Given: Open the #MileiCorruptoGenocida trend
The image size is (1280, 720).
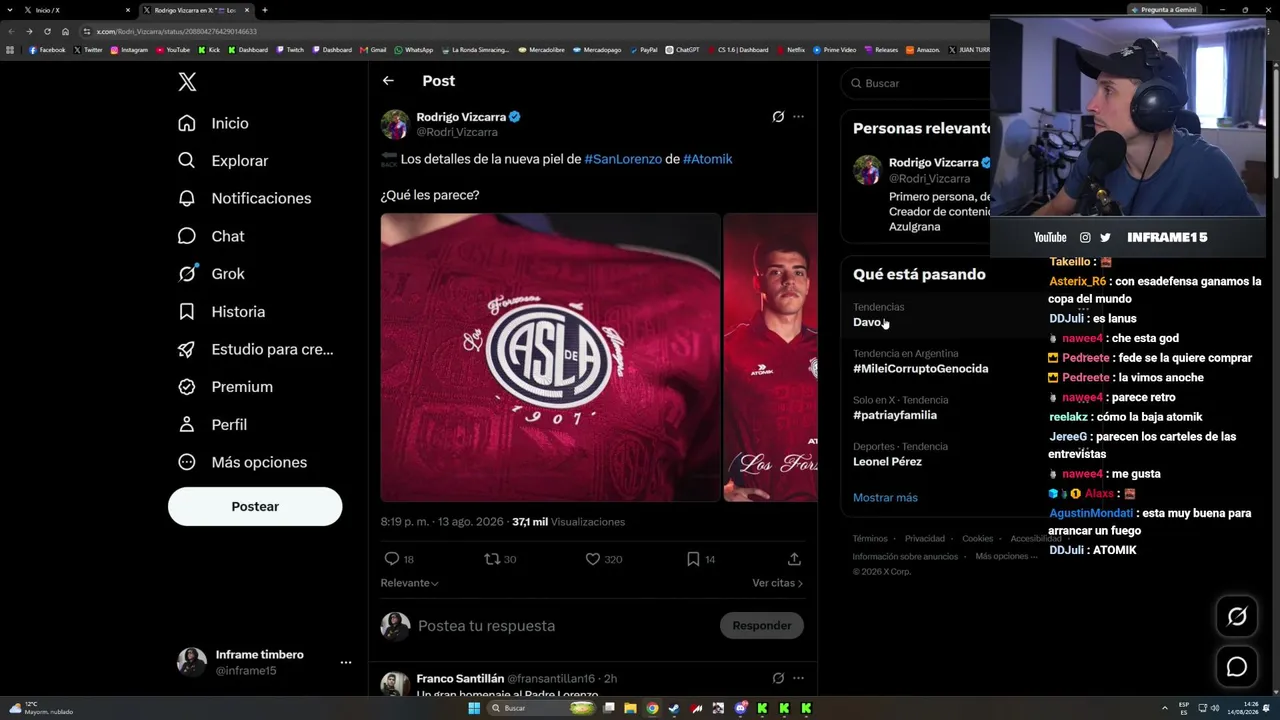Looking at the screenshot, I should (920, 369).
